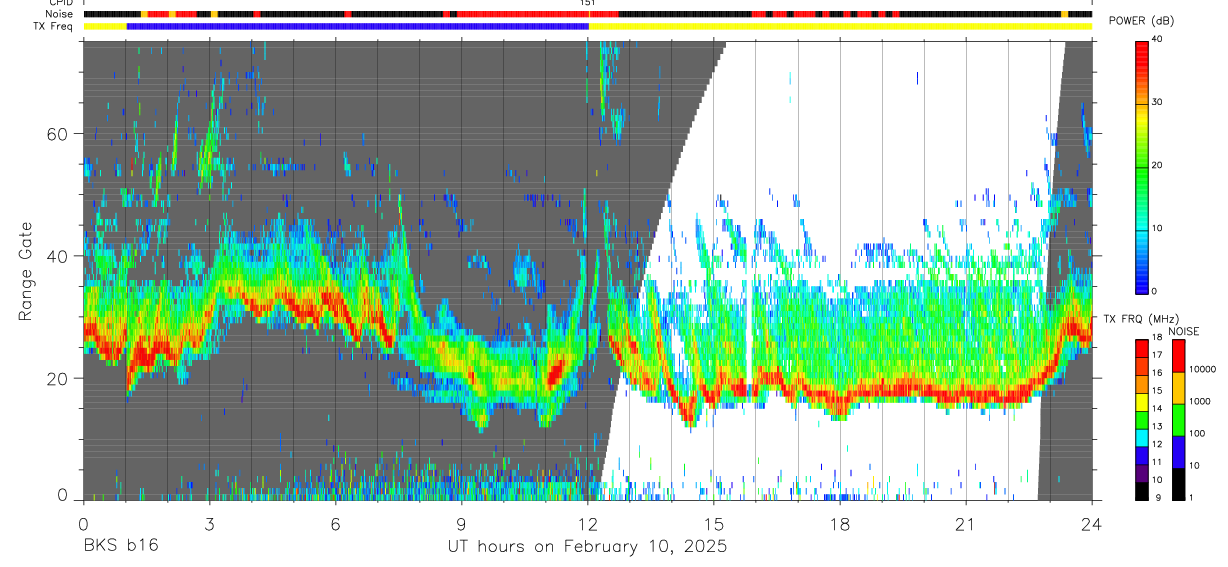This screenshot has width=1228, height=567.
Task: Select the 18 MHz label on TX scale
Action: pyautogui.click(x=1157, y=338)
